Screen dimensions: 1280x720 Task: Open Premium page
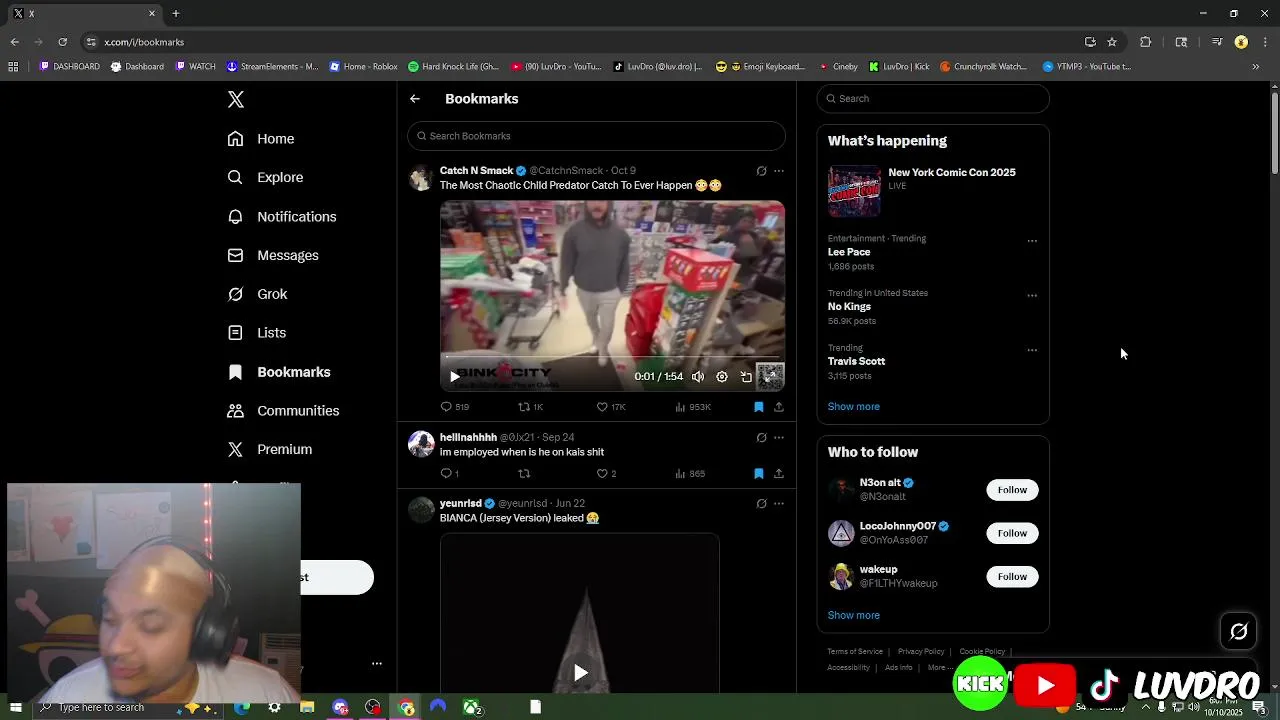(x=270, y=450)
